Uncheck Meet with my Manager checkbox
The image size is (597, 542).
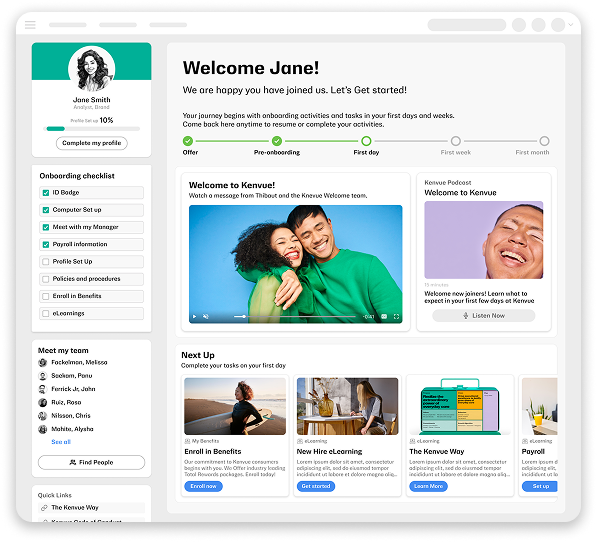point(46,227)
